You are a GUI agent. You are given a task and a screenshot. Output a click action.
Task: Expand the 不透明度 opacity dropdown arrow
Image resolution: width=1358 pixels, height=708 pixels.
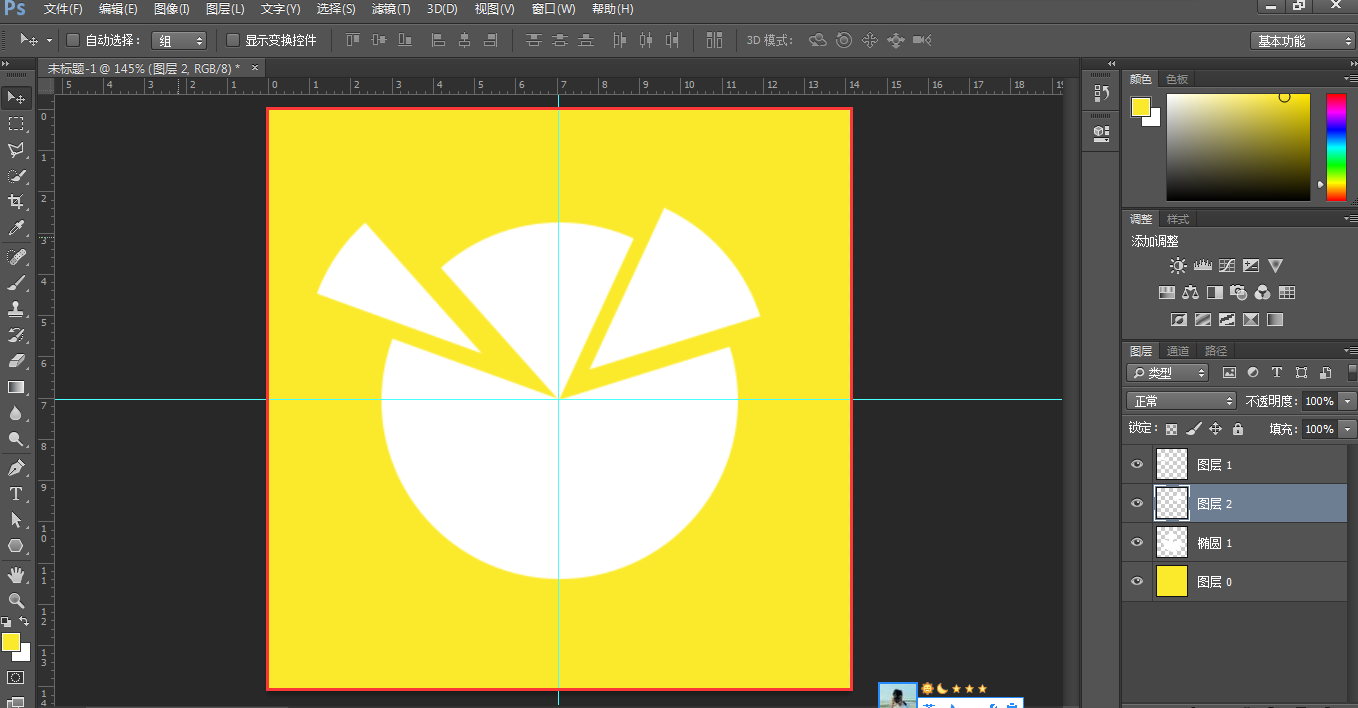click(1348, 401)
